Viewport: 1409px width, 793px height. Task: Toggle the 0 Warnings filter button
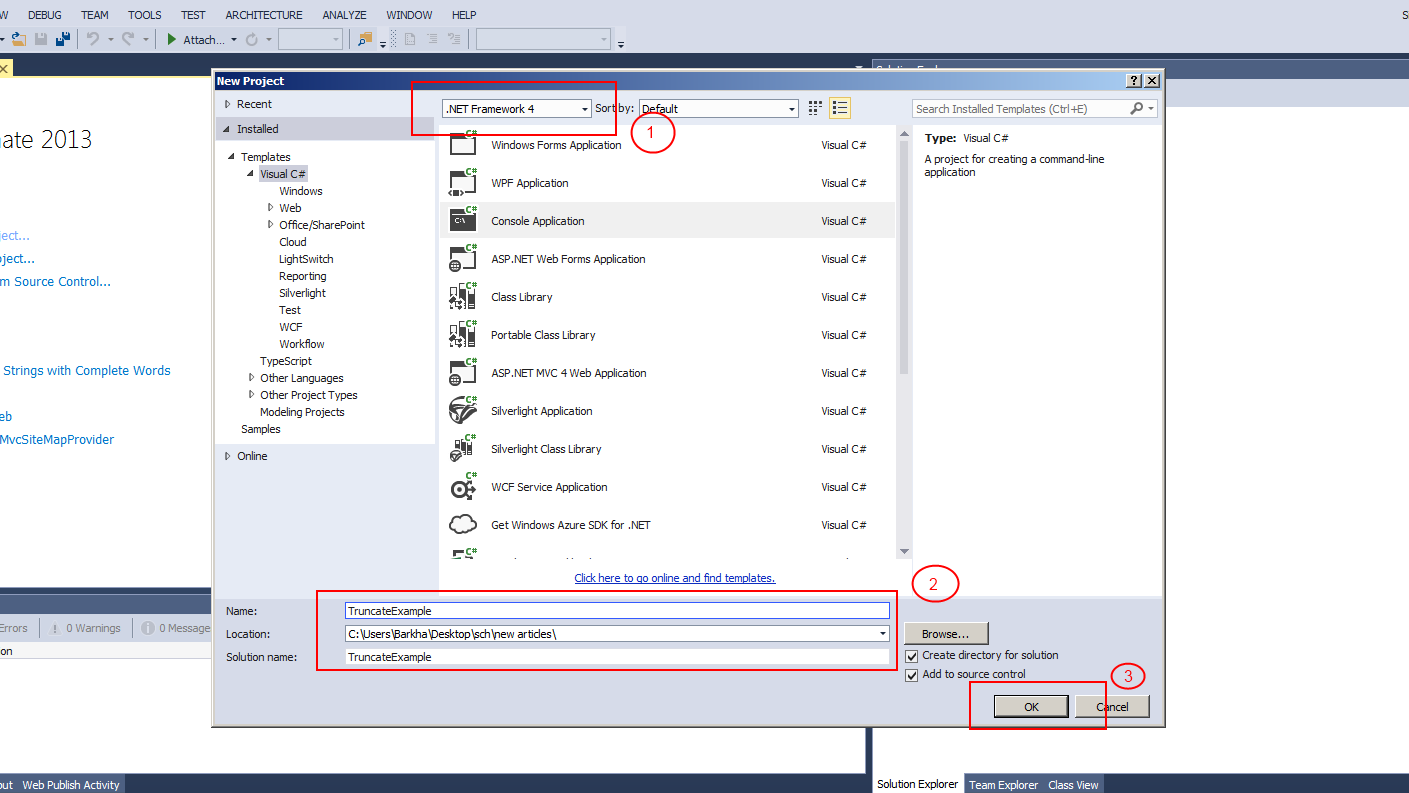[x=86, y=628]
